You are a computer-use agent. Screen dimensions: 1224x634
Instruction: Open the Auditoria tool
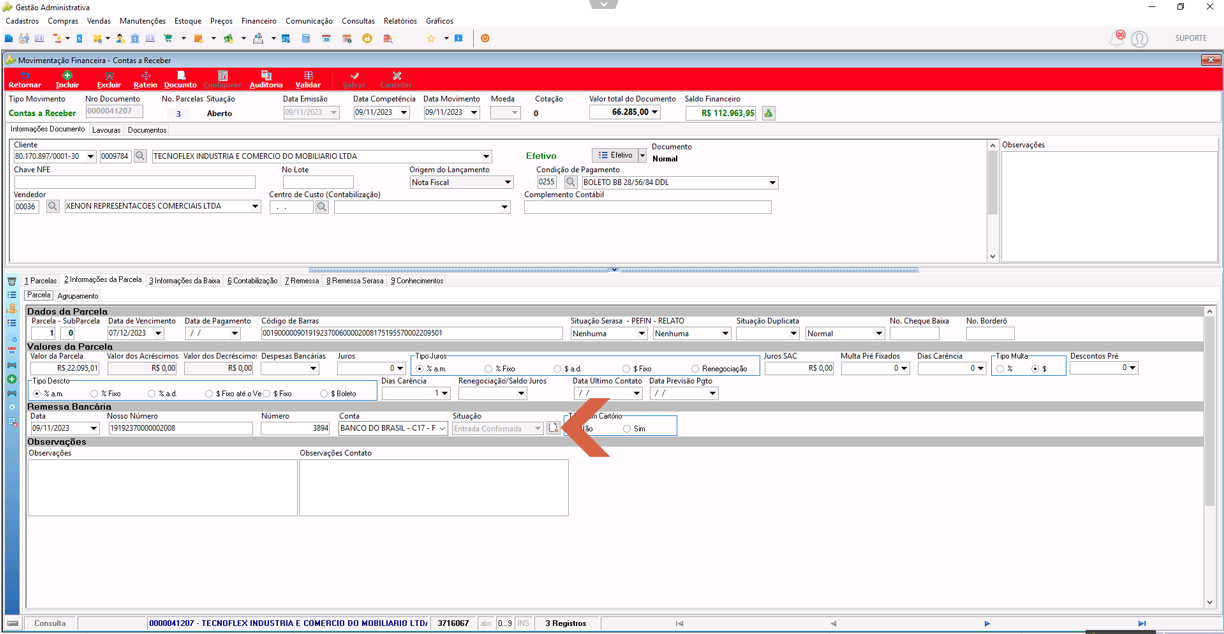(x=266, y=80)
